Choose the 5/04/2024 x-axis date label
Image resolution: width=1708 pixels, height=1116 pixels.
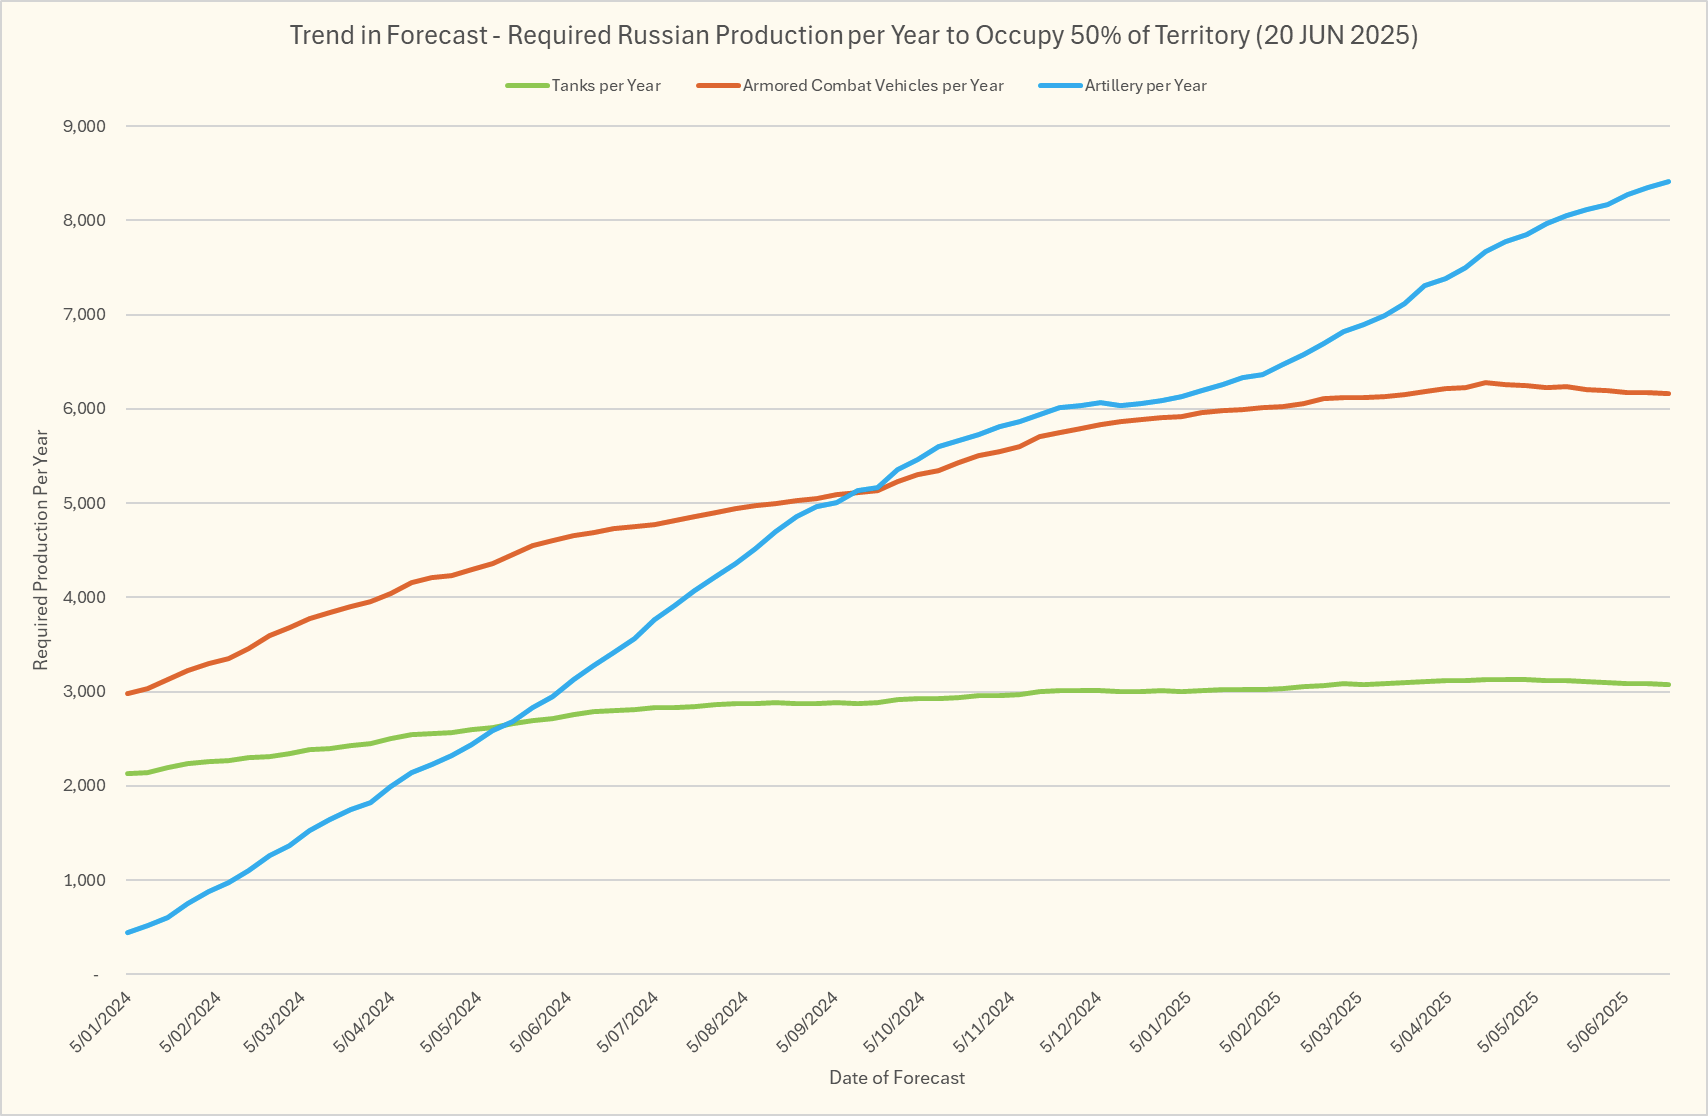coord(367,1021)
